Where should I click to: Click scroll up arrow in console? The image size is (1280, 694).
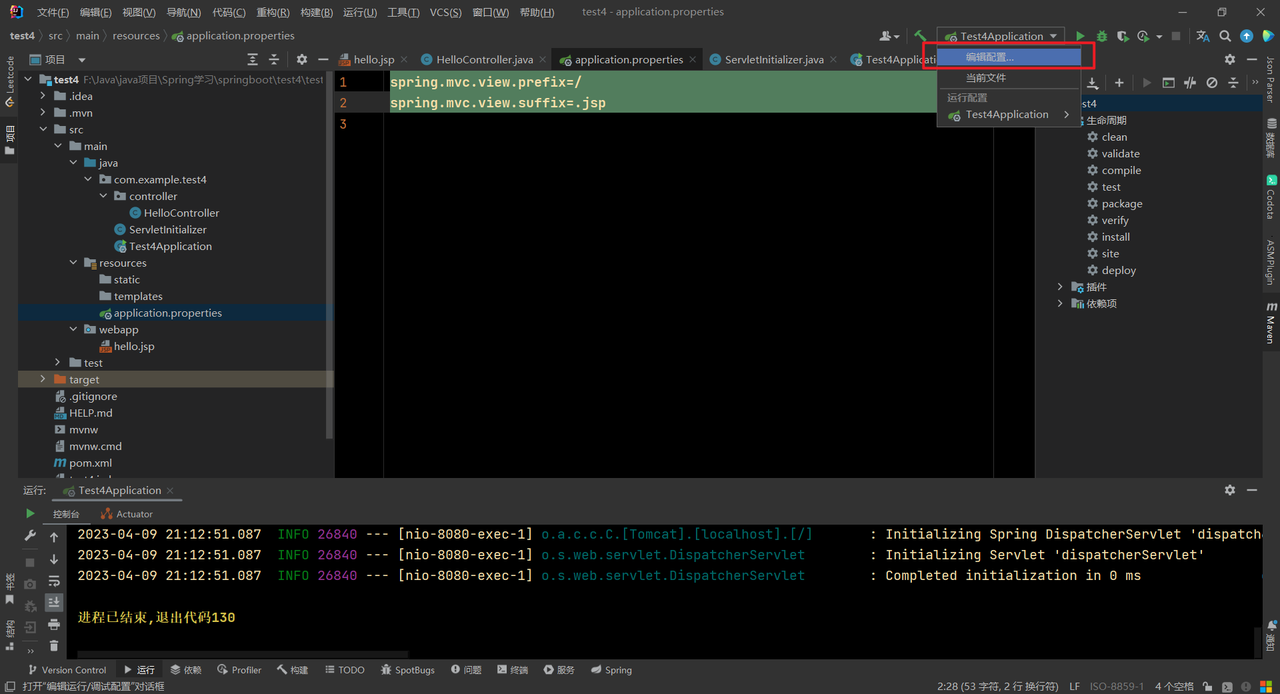pos(54,537)
